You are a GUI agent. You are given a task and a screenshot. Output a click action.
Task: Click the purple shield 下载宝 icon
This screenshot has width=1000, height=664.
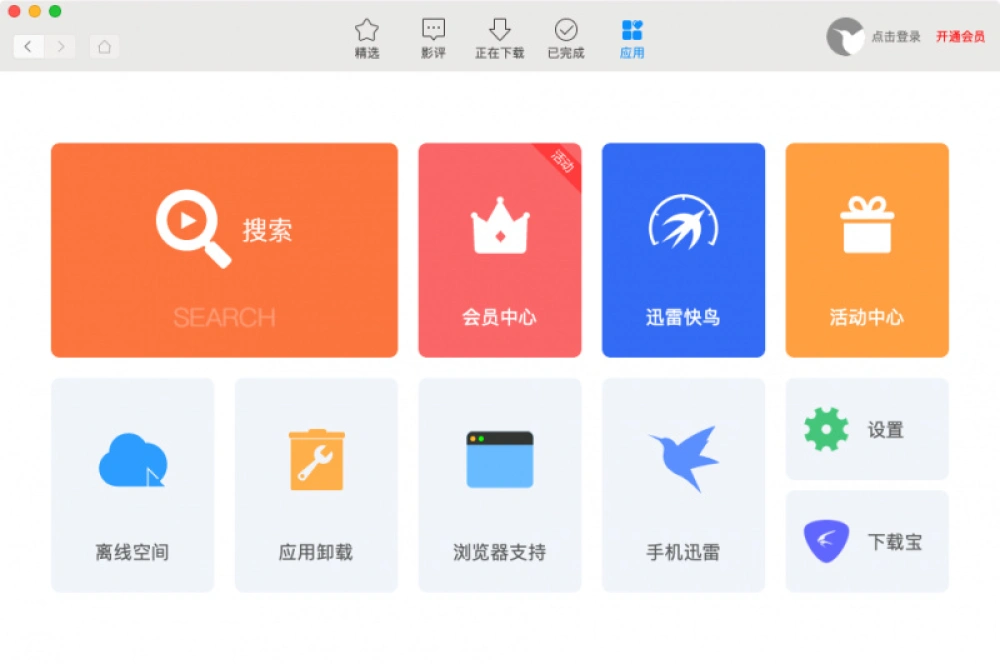click(827, 542)
